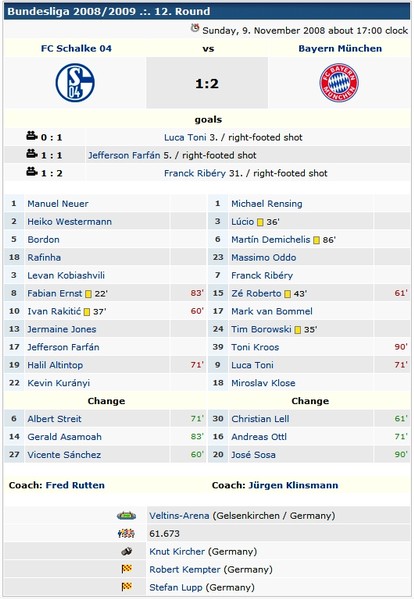
Task: Open coach Jürgen Klinsmann link
Action: (293, 486)
